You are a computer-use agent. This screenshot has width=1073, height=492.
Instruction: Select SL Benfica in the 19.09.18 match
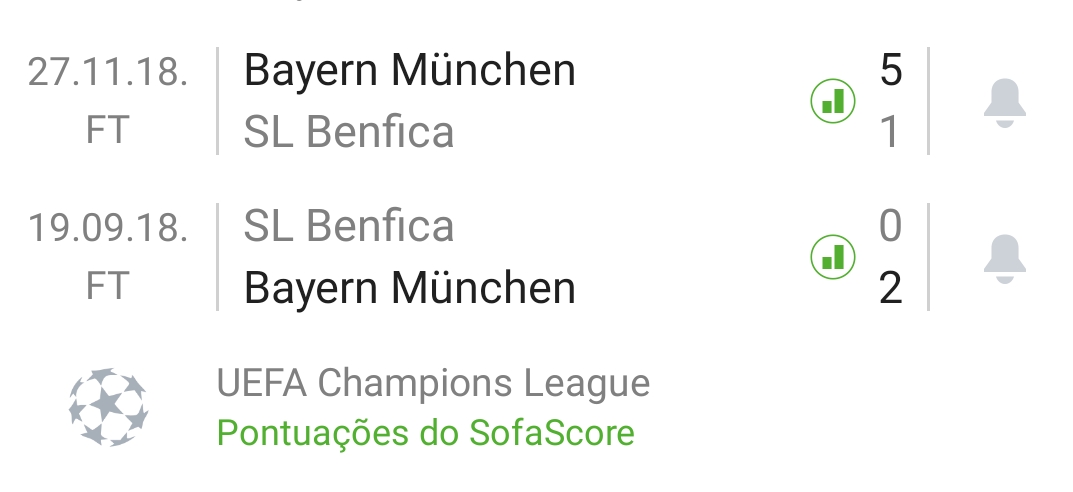(349, 226)
